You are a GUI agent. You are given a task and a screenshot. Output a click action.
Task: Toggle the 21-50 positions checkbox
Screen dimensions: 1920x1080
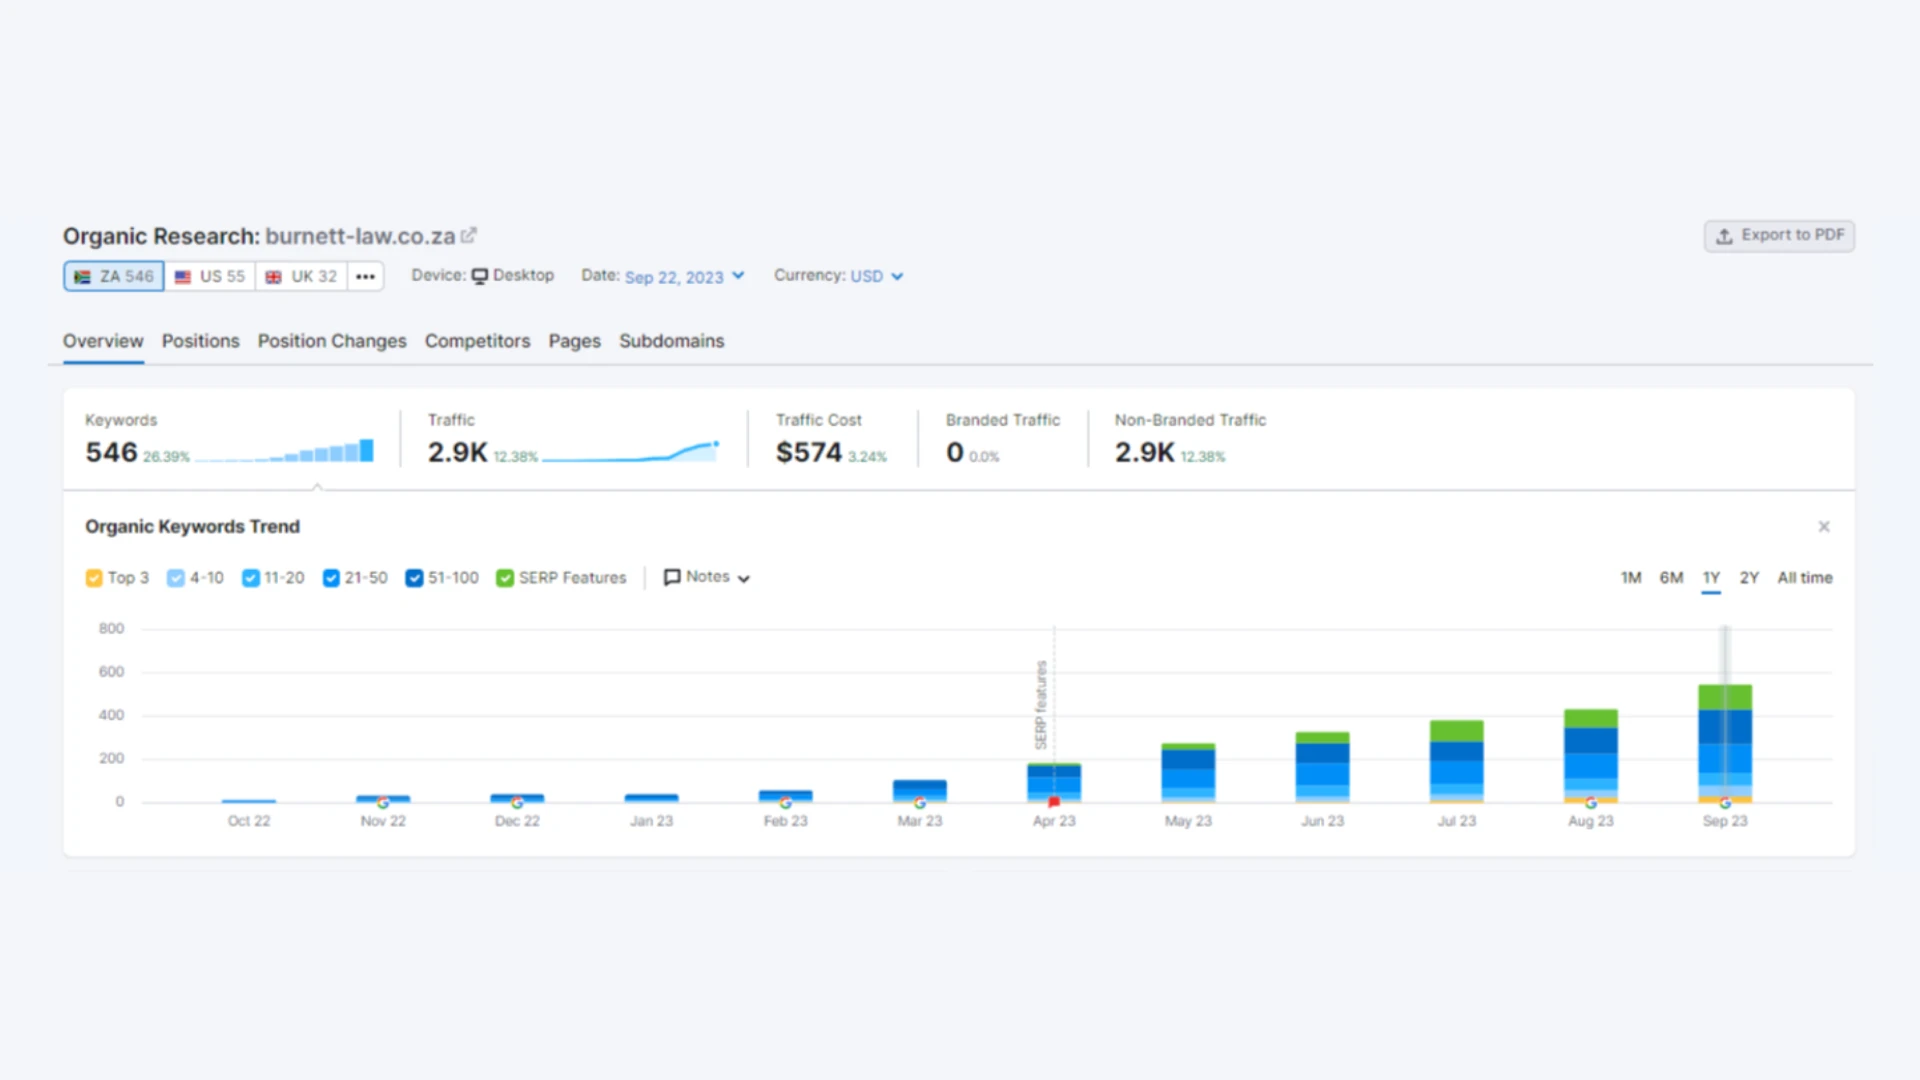[x=331, y=578]
